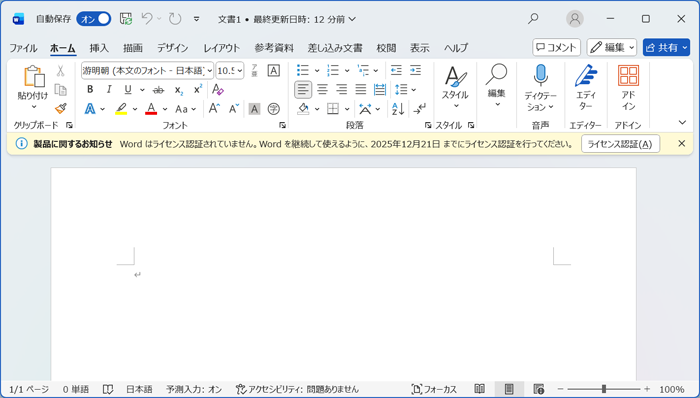The height and width of the screenshot is (398, 700).
Task: Open the line spacing dropdown
Action: (413, 90)
